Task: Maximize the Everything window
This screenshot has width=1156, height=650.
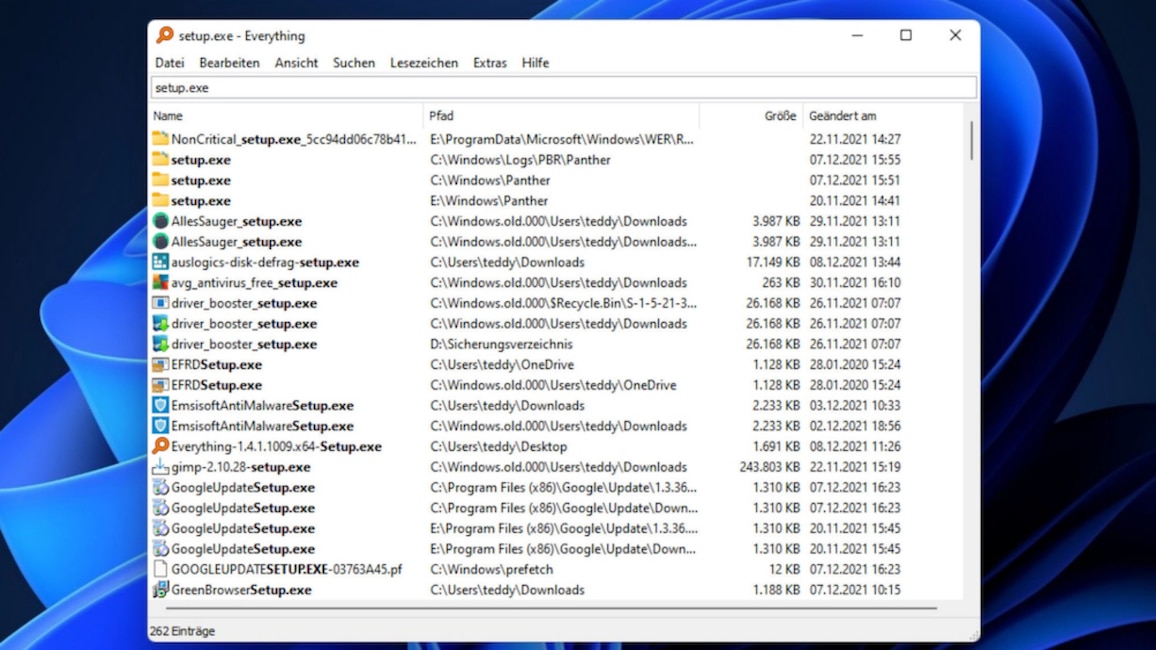Action: pos(906,35)
